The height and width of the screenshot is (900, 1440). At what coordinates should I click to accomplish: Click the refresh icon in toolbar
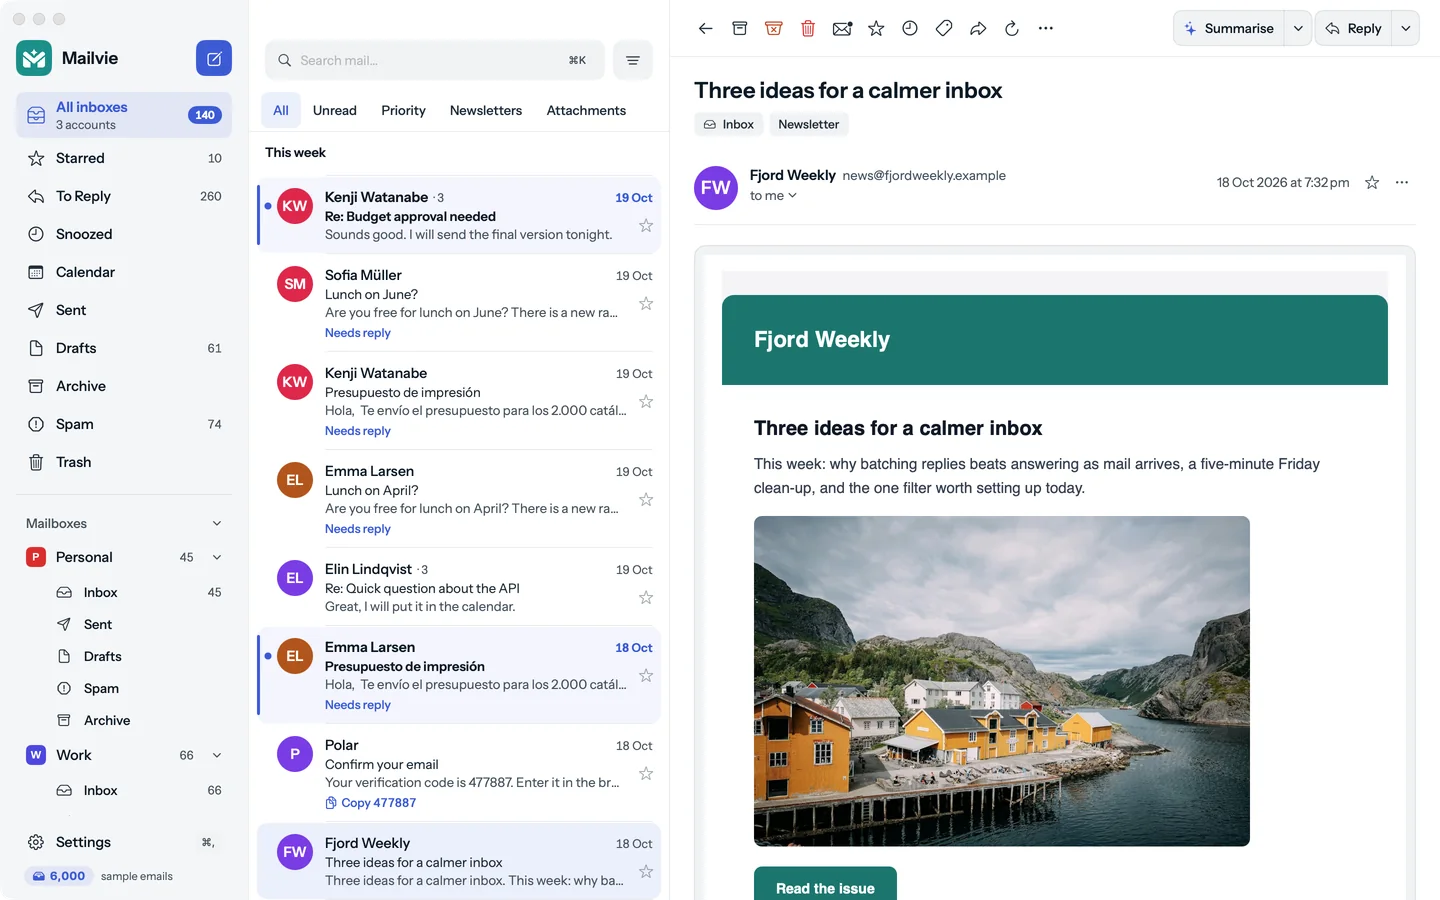1012,28
